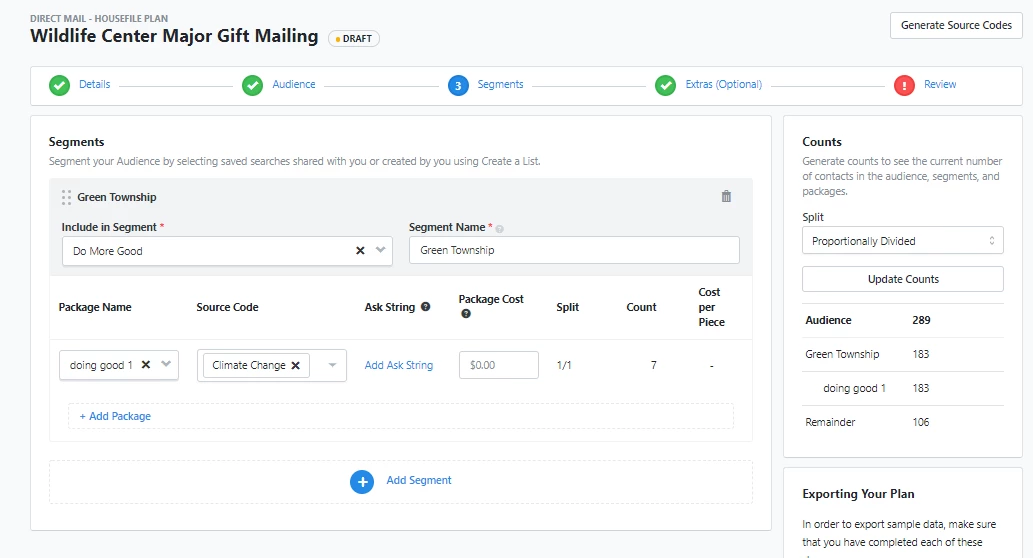Click the Split value 1/1
The width and height of the screenshot is (1033, 558).
click(x=564, y=365)
